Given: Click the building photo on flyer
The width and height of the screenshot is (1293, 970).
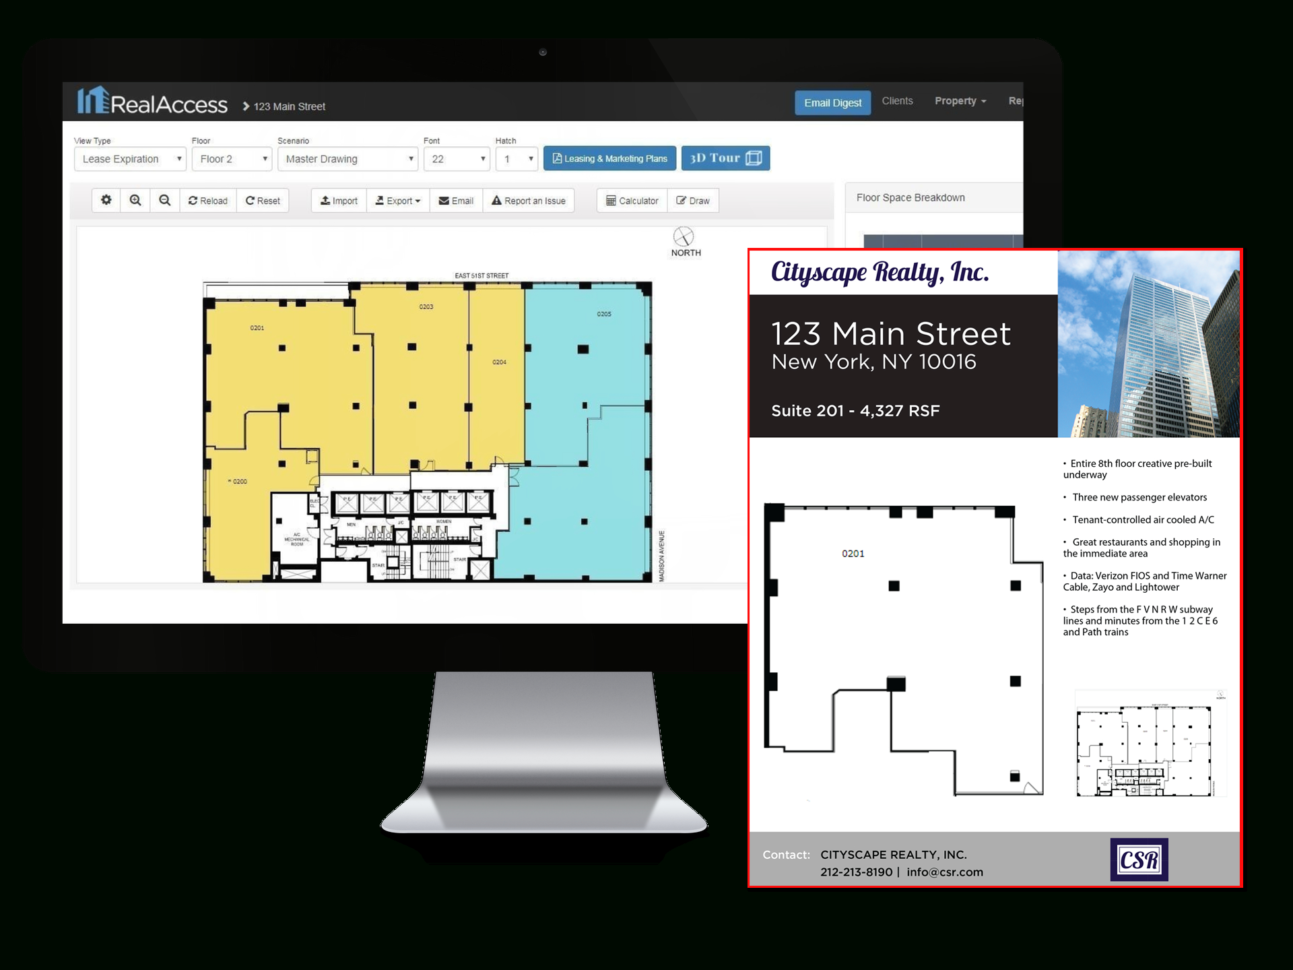Looking at the screenshot, I should click(1149, 344).
